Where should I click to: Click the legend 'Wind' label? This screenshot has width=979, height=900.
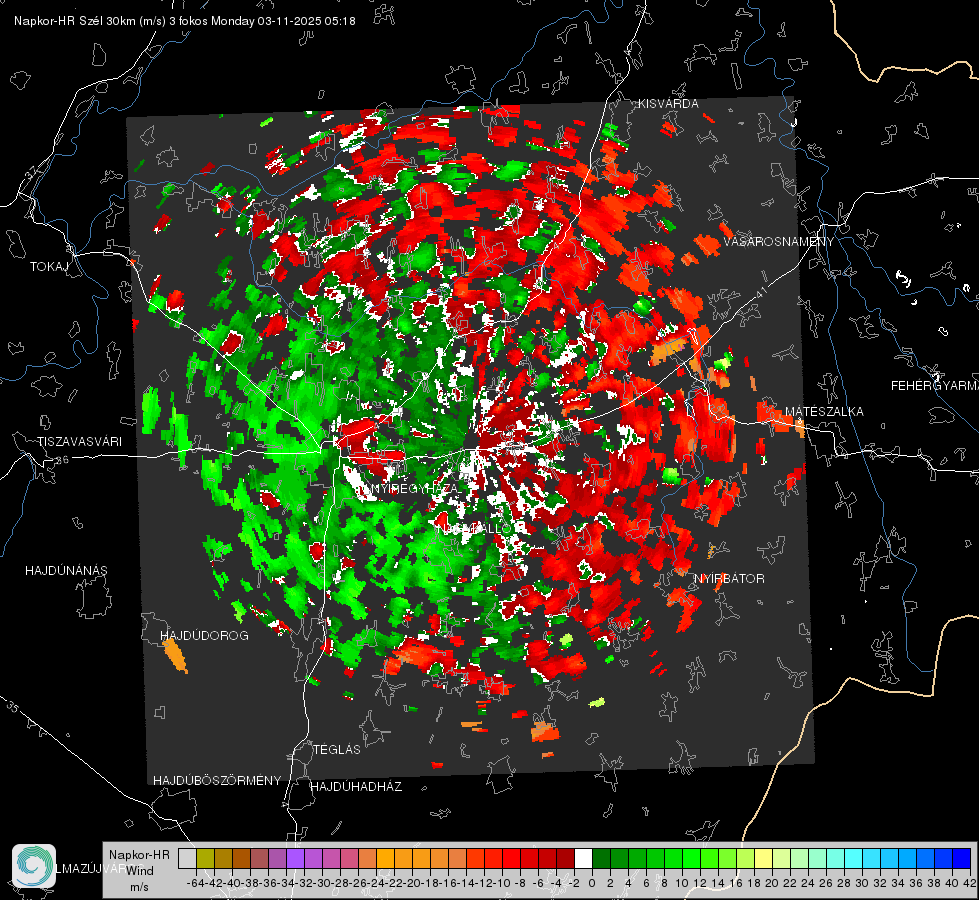tap(140, 870)
